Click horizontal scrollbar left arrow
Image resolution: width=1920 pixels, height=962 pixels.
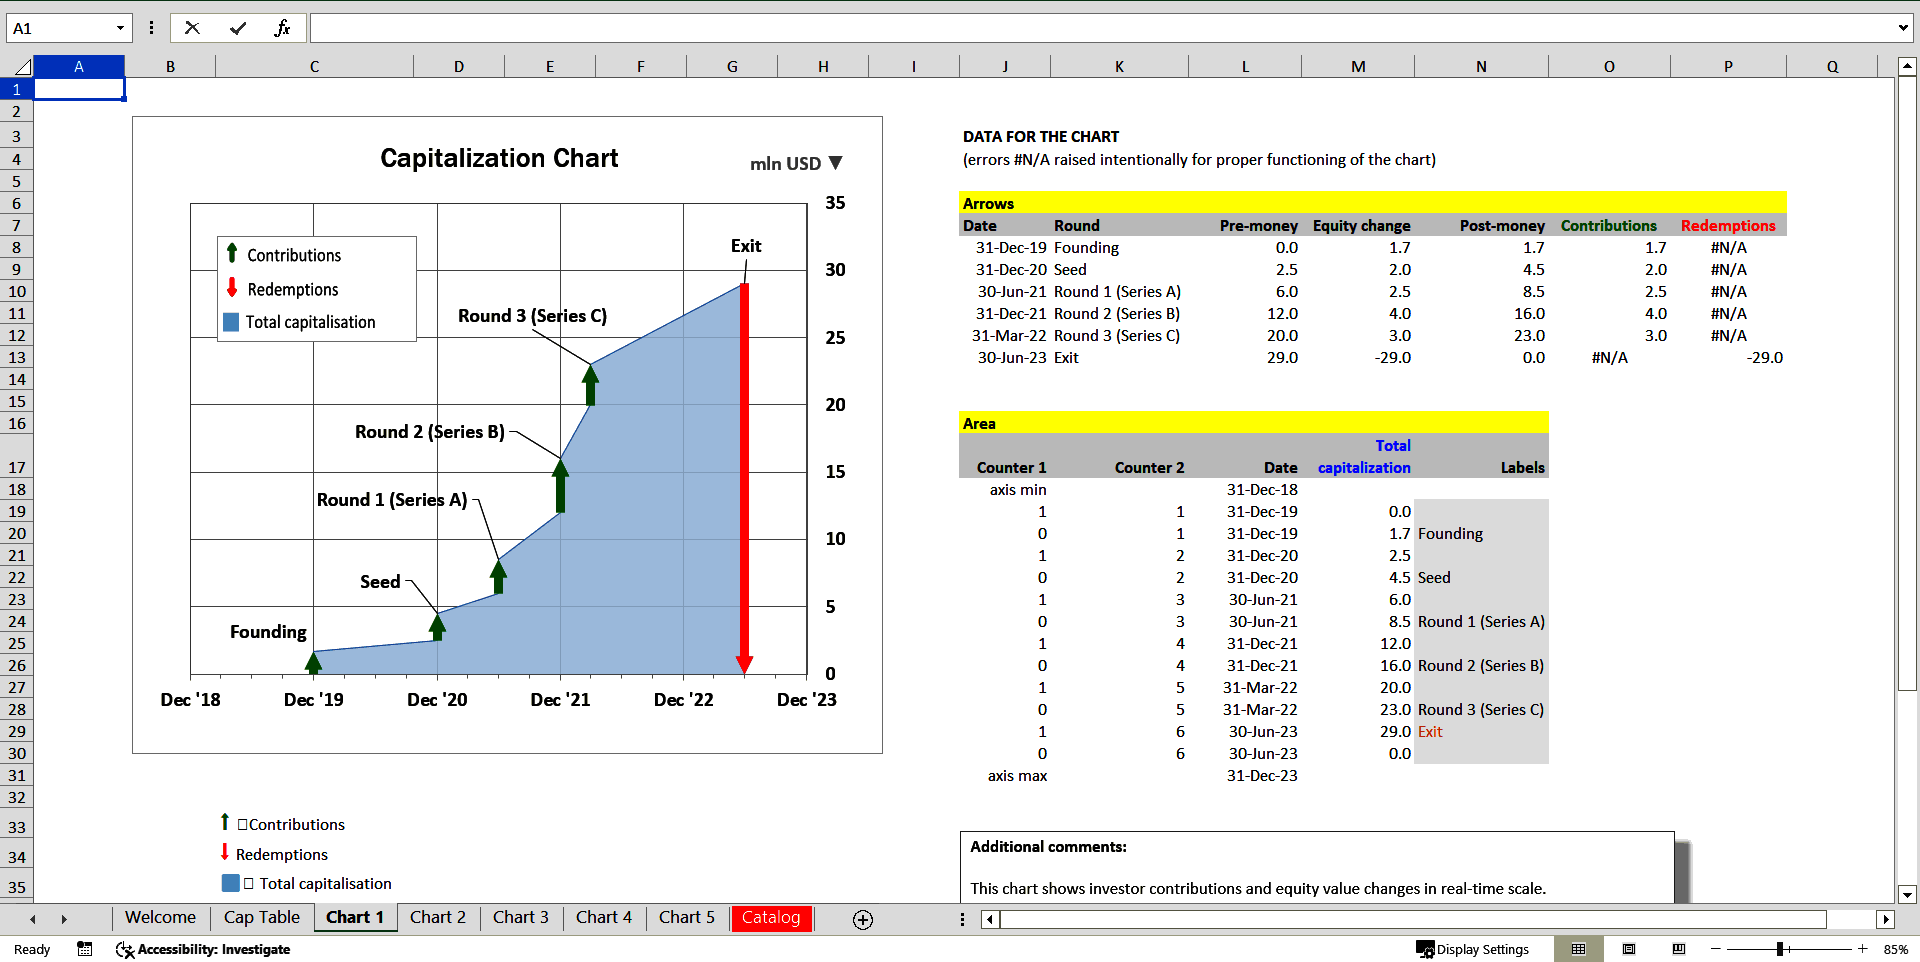click(x=990, y=919)
